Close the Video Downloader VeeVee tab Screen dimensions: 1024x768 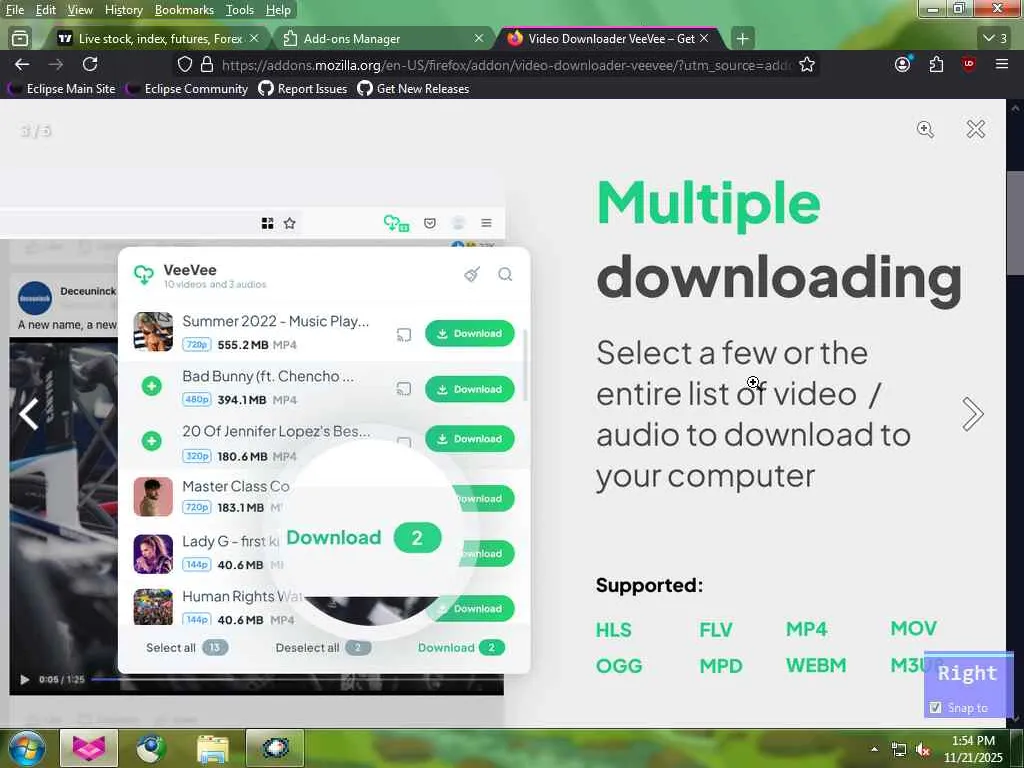point(704,39)
